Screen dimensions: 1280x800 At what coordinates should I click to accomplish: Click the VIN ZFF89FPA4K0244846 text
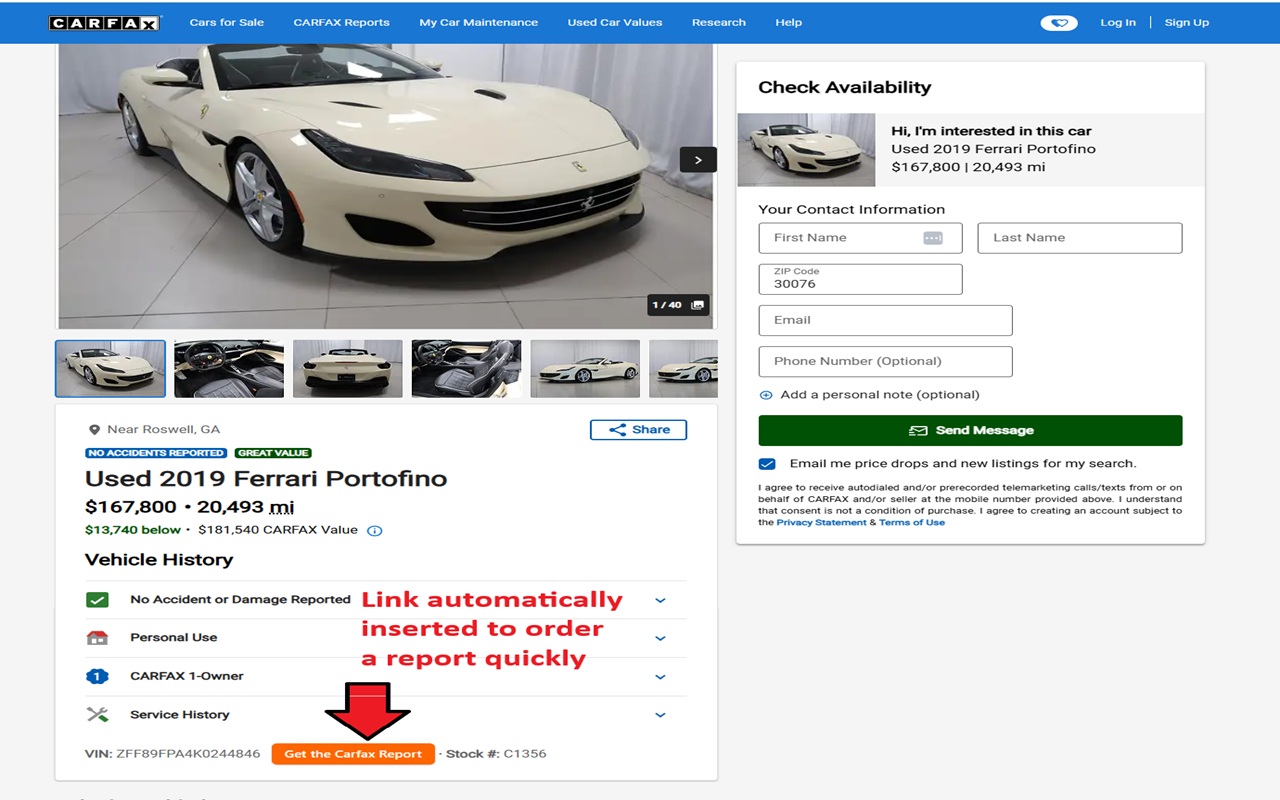[173, 754]
